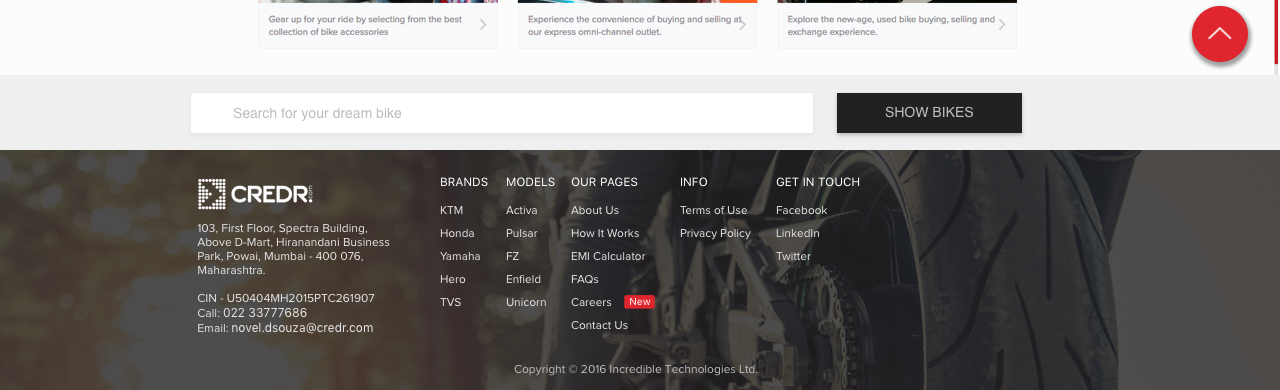Image resolution: width=1280 pixels, height=390 pixels.
Task: Select the Activa model link
Action: tap(522, 210)
